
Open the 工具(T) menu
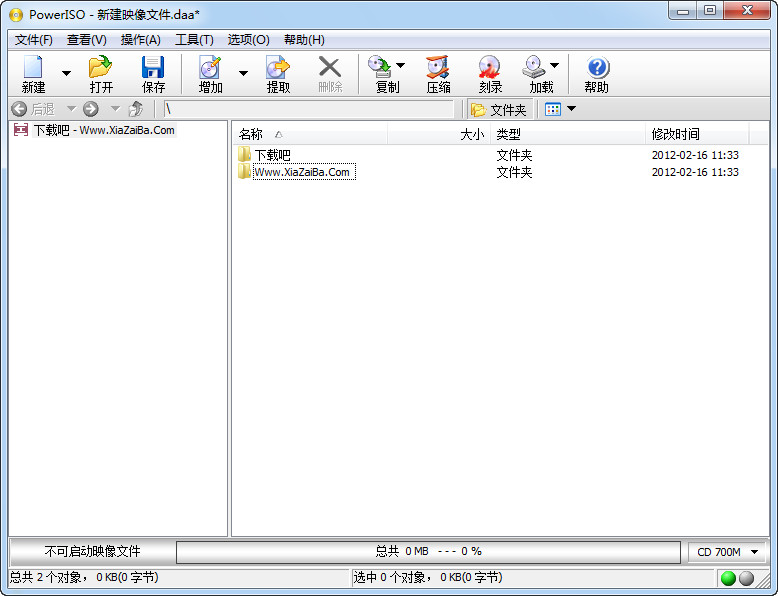194,40
